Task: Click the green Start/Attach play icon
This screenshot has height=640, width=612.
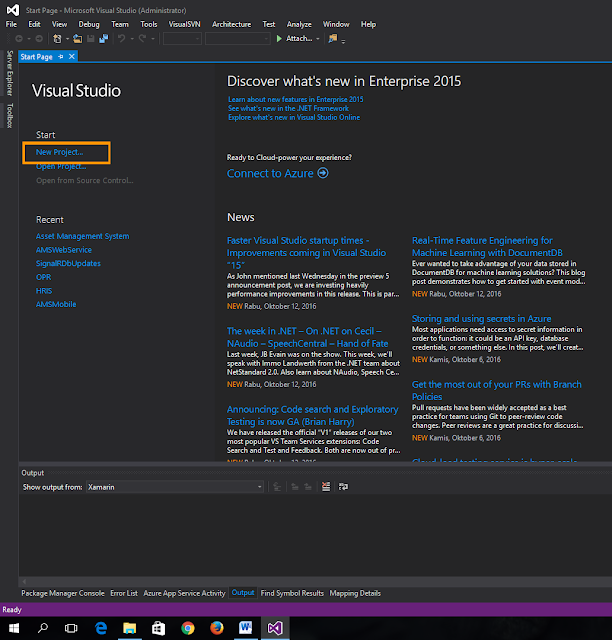Action: click(279, 39)
